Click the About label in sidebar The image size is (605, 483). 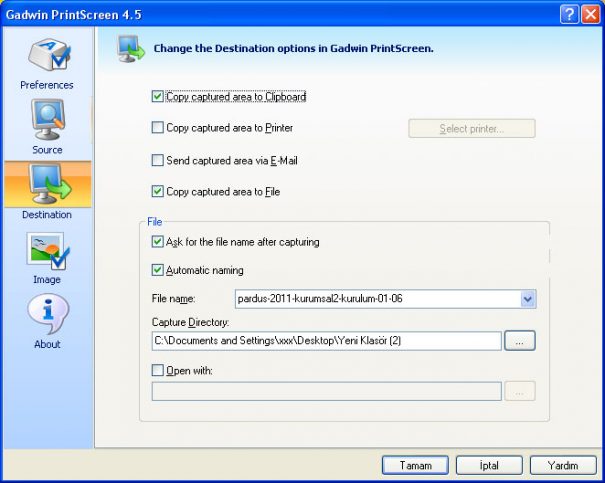[x=47, y=344]
